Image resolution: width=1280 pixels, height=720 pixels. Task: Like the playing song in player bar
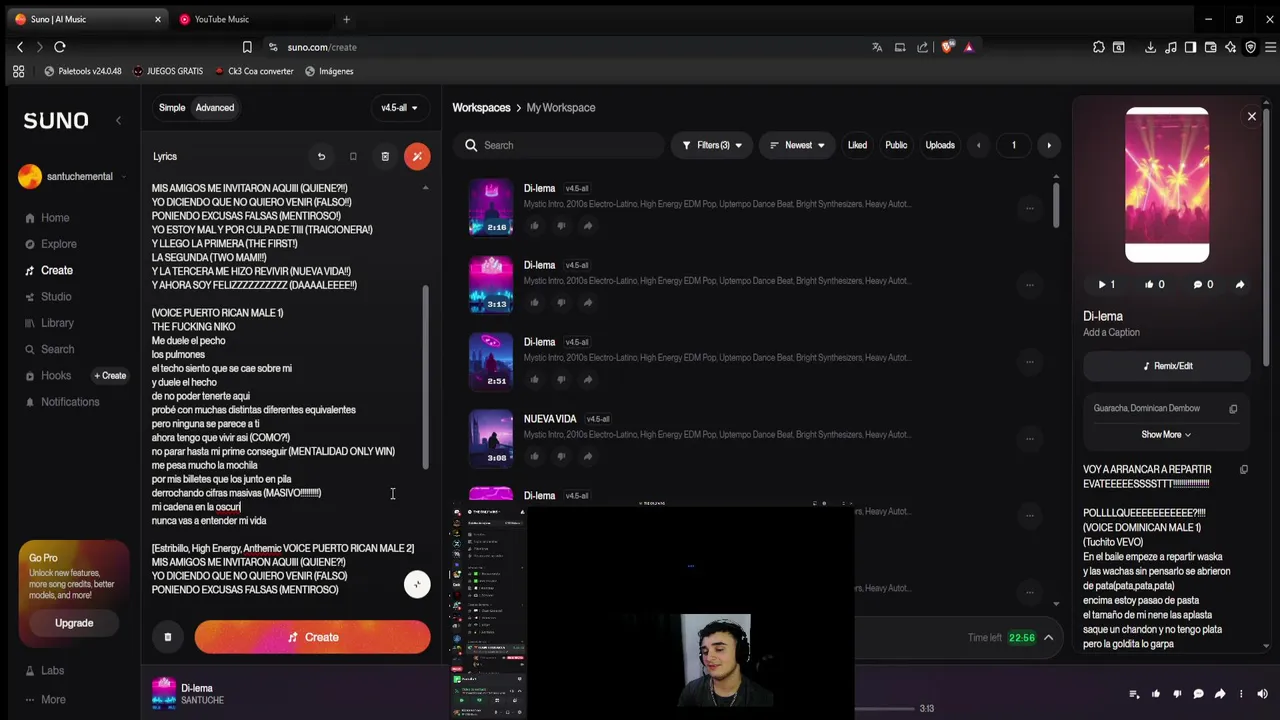(x=1156, y=694)
